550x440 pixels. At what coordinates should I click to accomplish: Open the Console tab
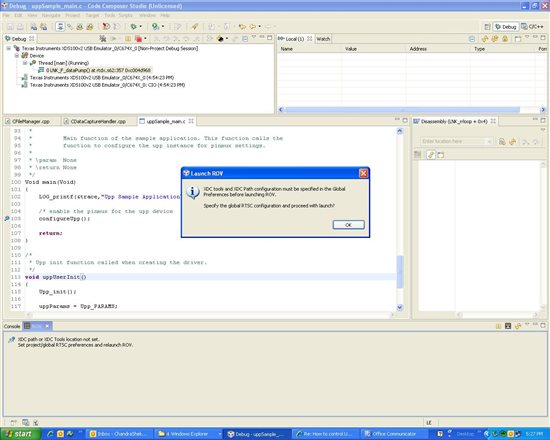pyautogui.click(x=12, y=326)
